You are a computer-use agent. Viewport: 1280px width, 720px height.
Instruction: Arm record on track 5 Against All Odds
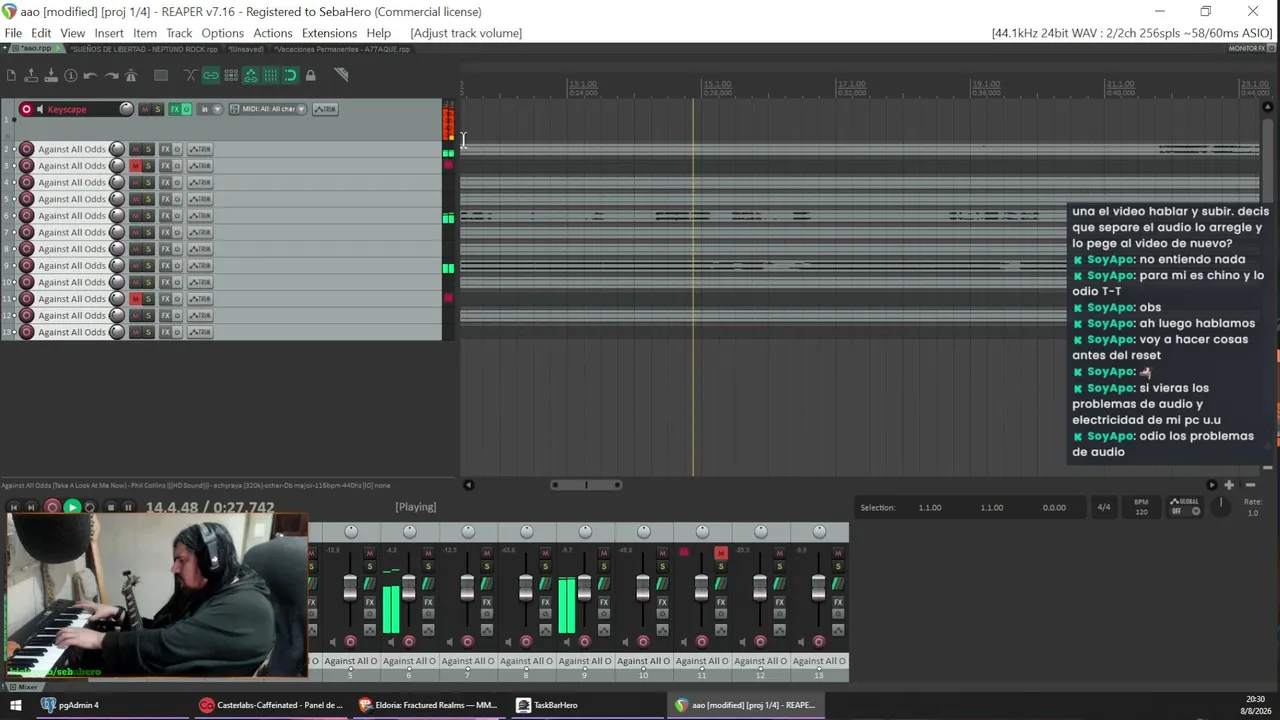(x=26, y=199)
